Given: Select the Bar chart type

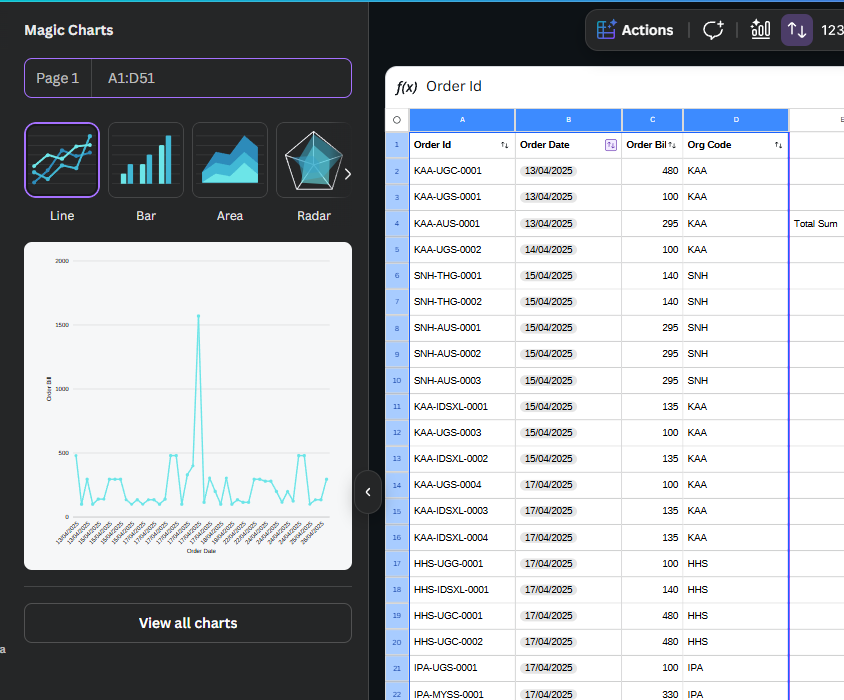Looking at the screenshot, I should (146, 160).
